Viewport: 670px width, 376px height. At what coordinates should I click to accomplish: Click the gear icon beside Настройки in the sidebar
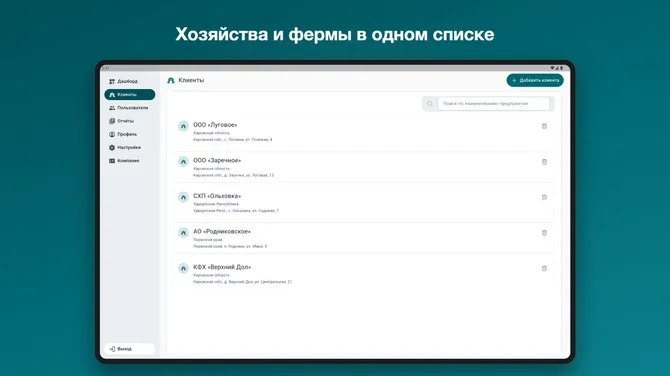coord(112,147)
